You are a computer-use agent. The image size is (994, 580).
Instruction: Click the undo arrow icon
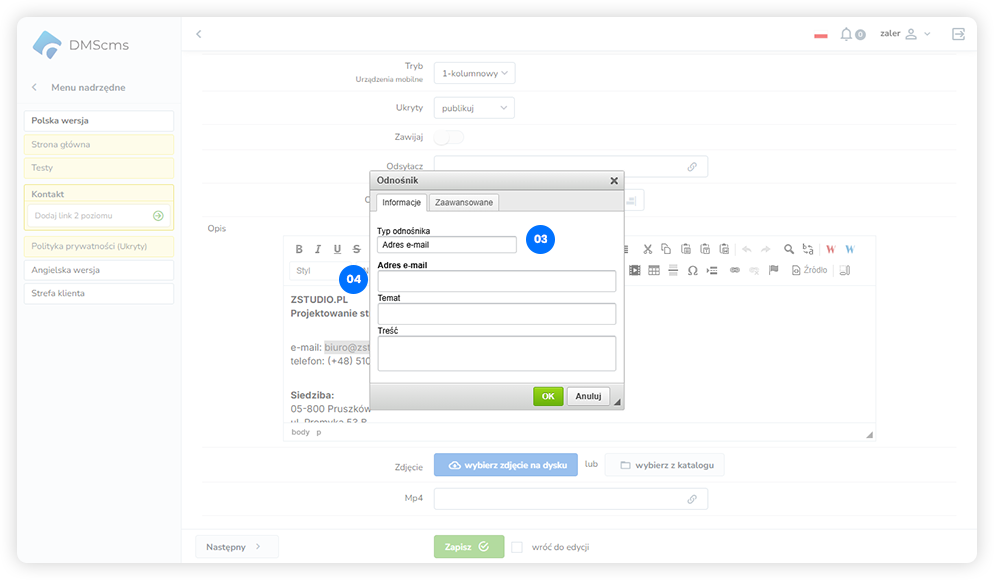click(x=747, y=249)
